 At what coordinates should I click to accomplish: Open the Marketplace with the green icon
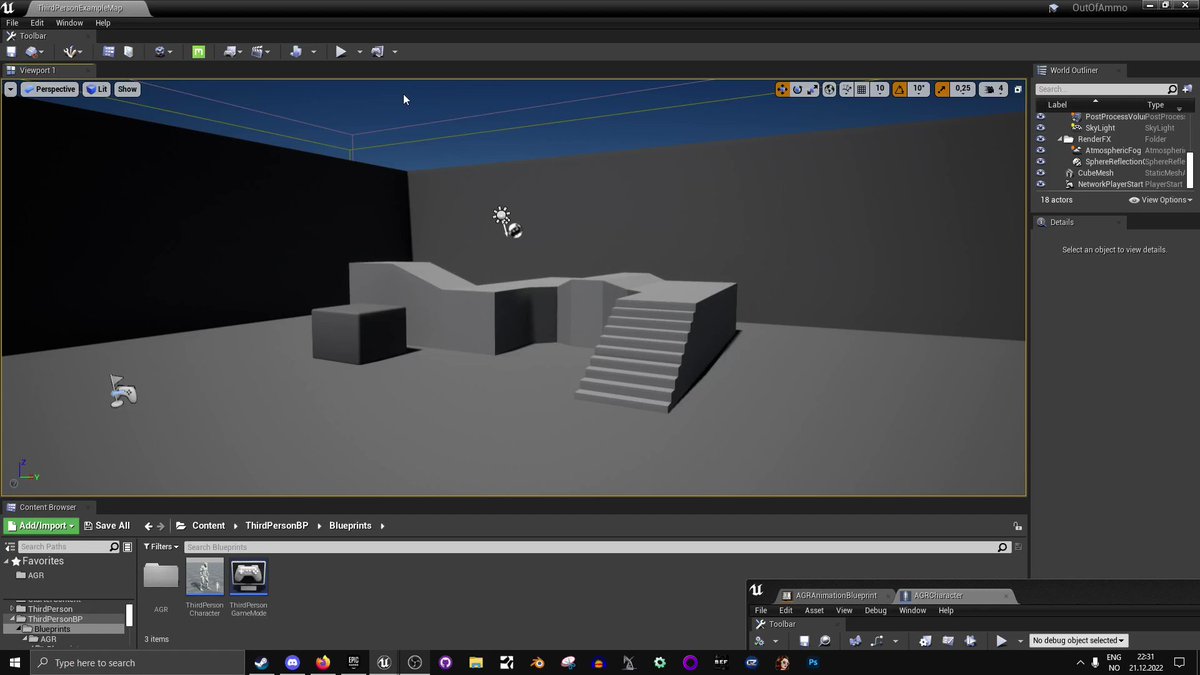[x=198, y=51]
